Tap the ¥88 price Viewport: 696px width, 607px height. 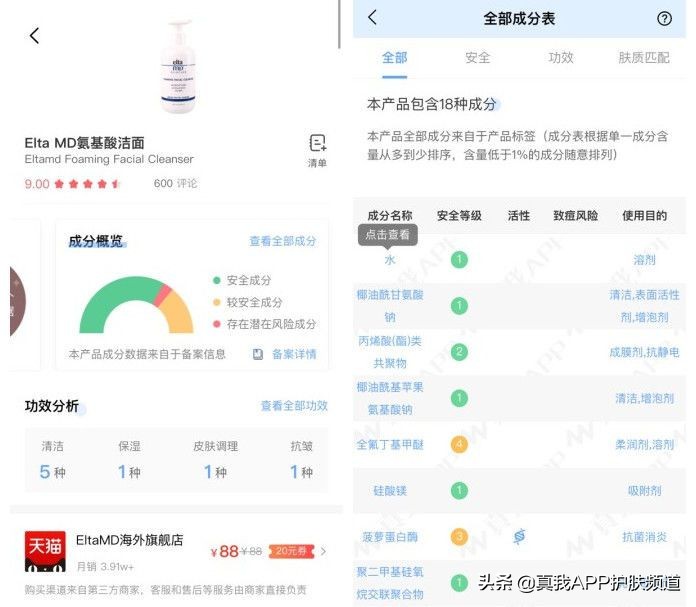225,551
